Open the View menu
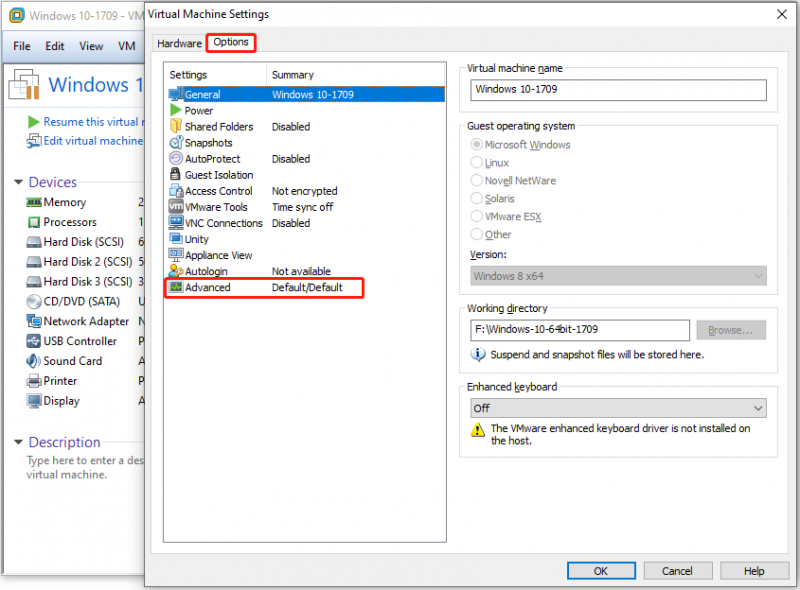 91,46
